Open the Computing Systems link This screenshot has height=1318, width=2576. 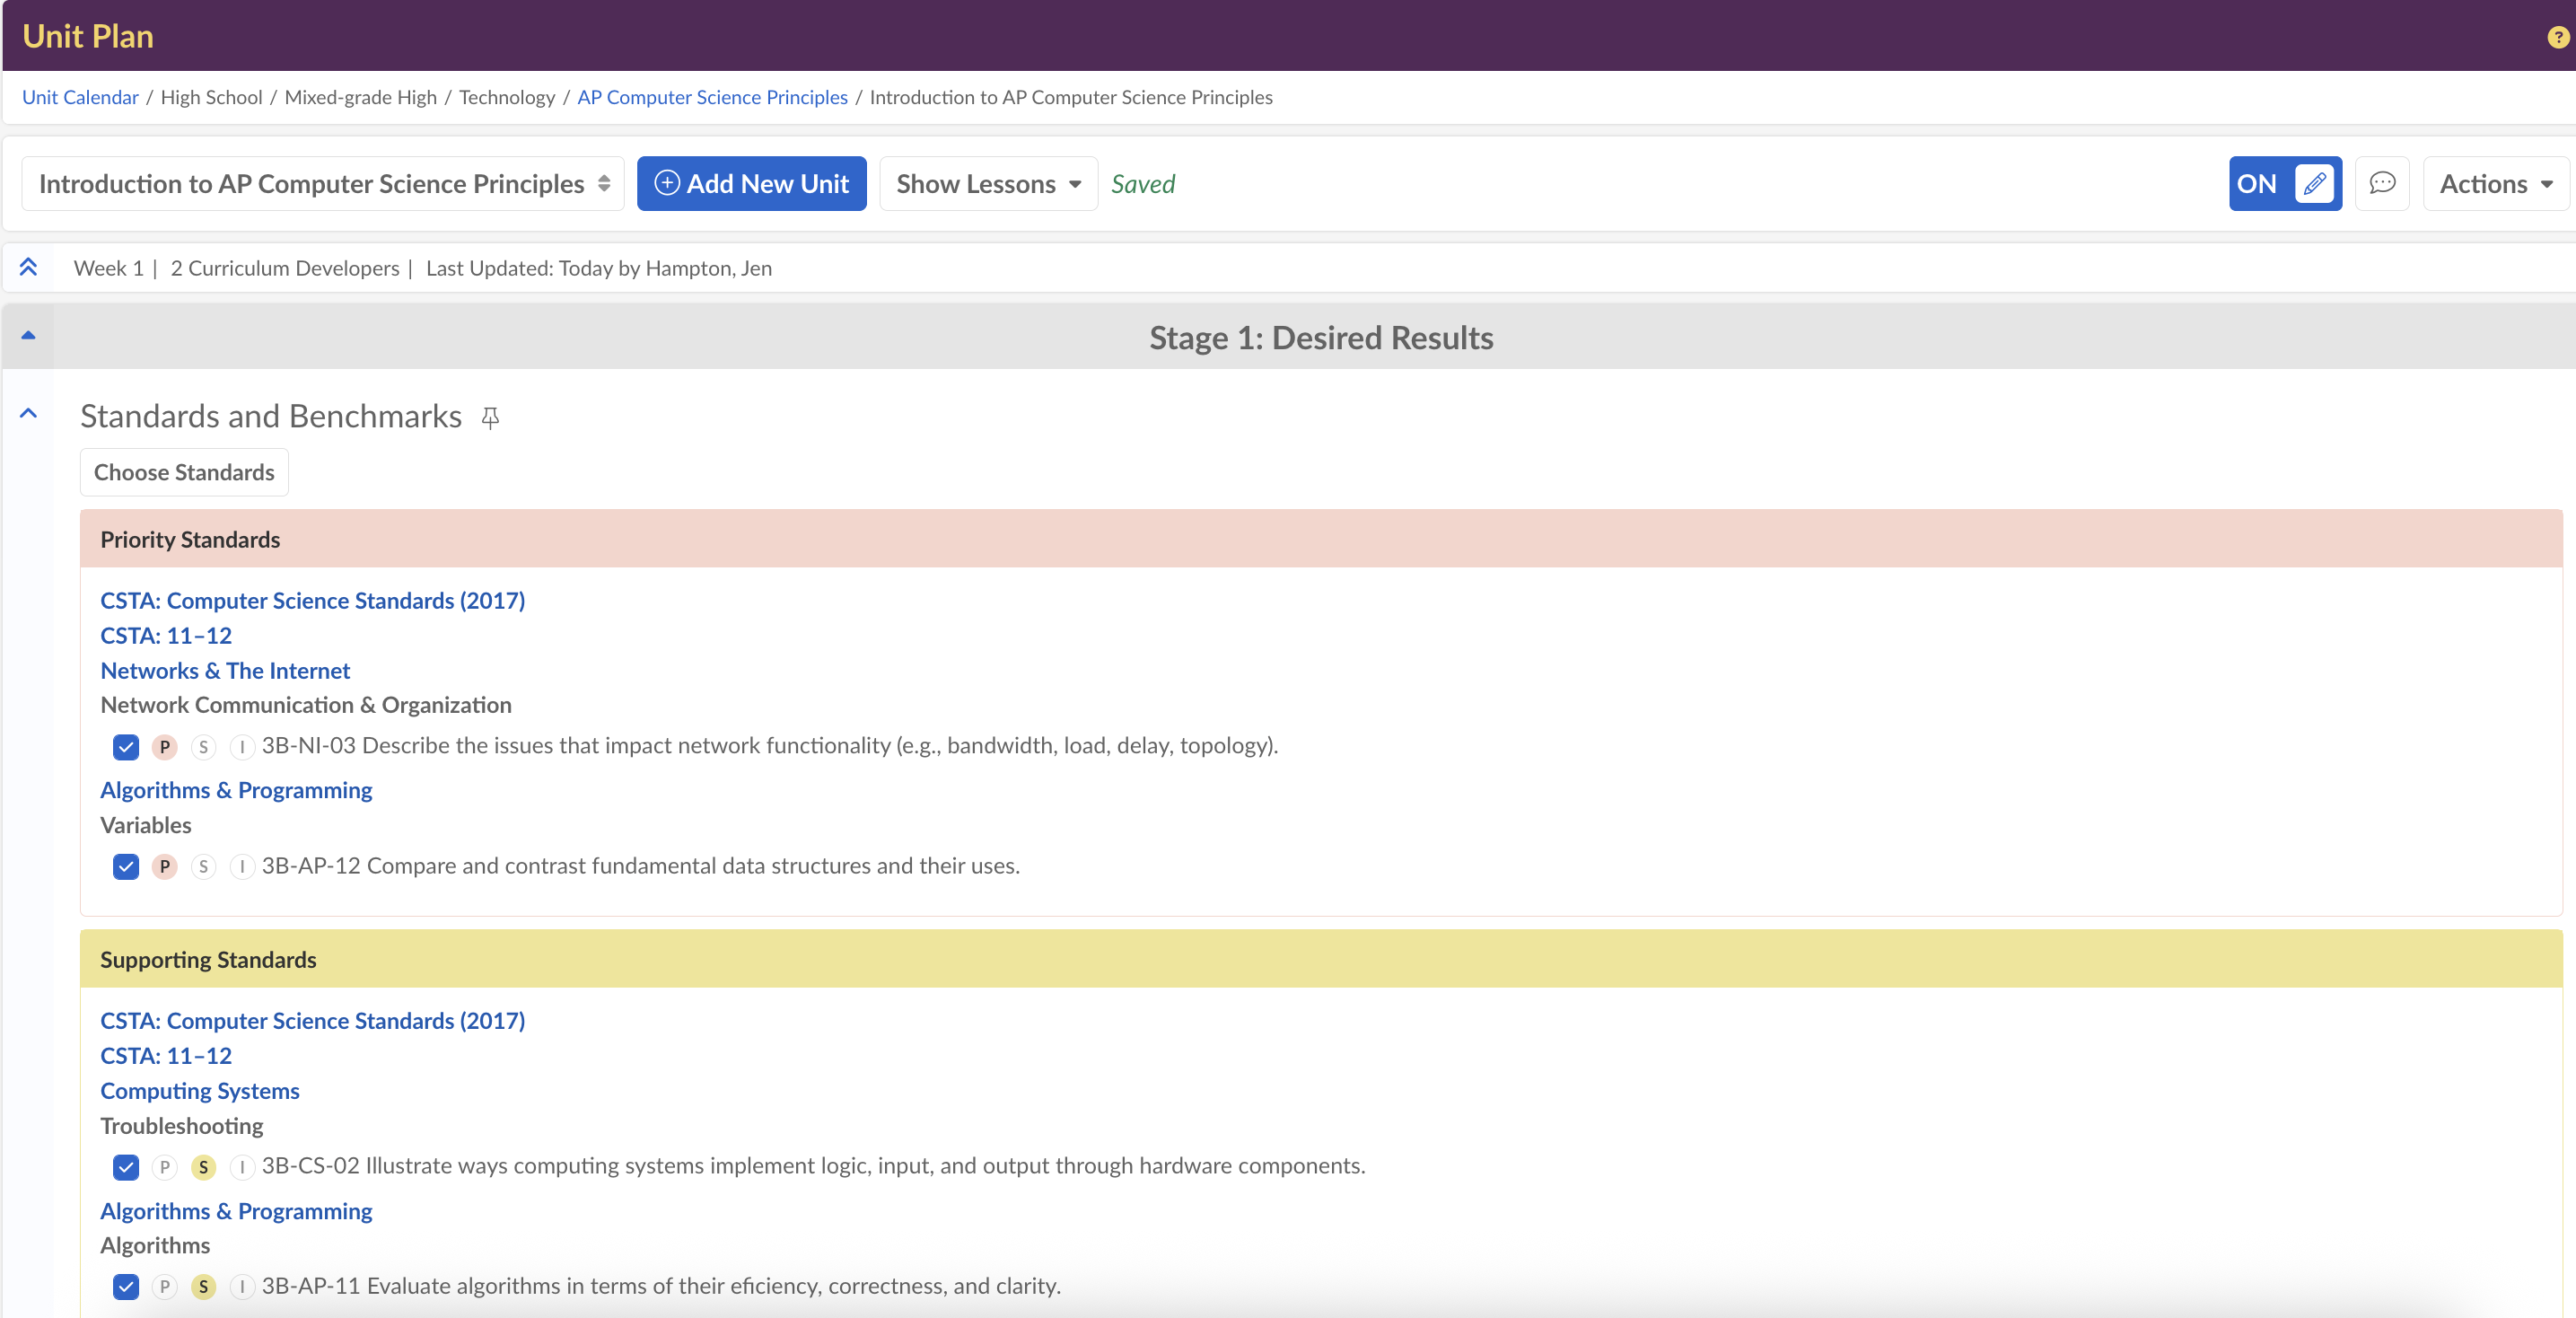(x=200, y=1091)
